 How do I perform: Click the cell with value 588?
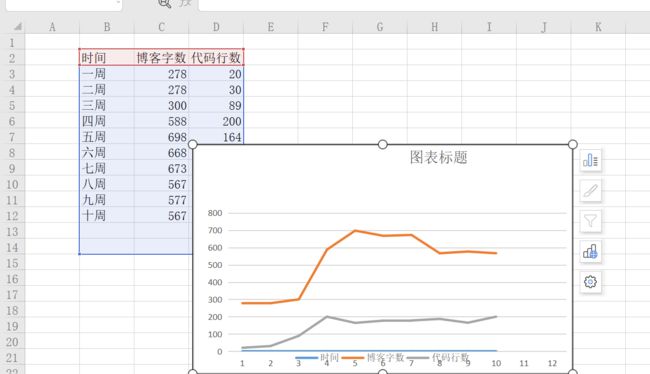[161, 121]
